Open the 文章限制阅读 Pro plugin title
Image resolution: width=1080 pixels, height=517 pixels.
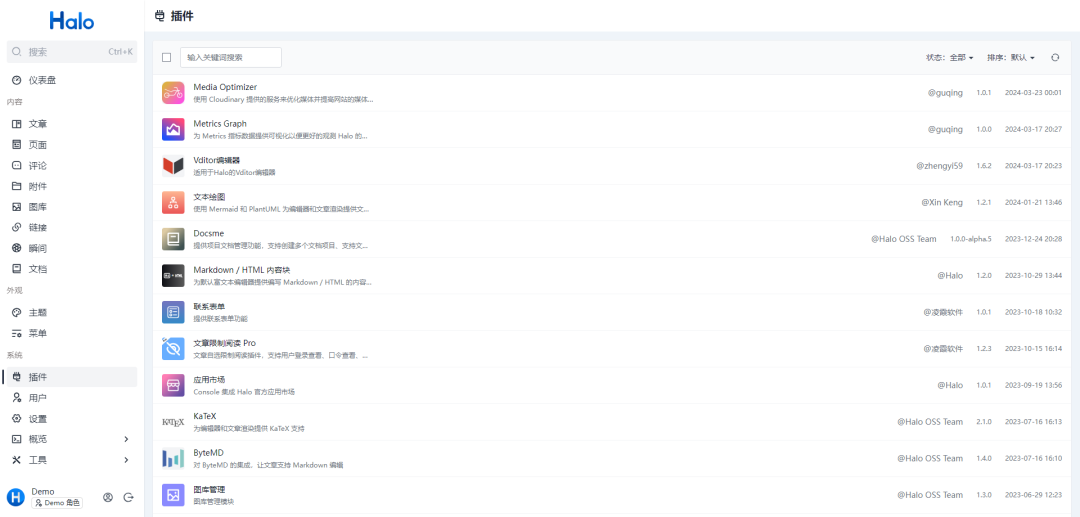click(x=225, y=343)
